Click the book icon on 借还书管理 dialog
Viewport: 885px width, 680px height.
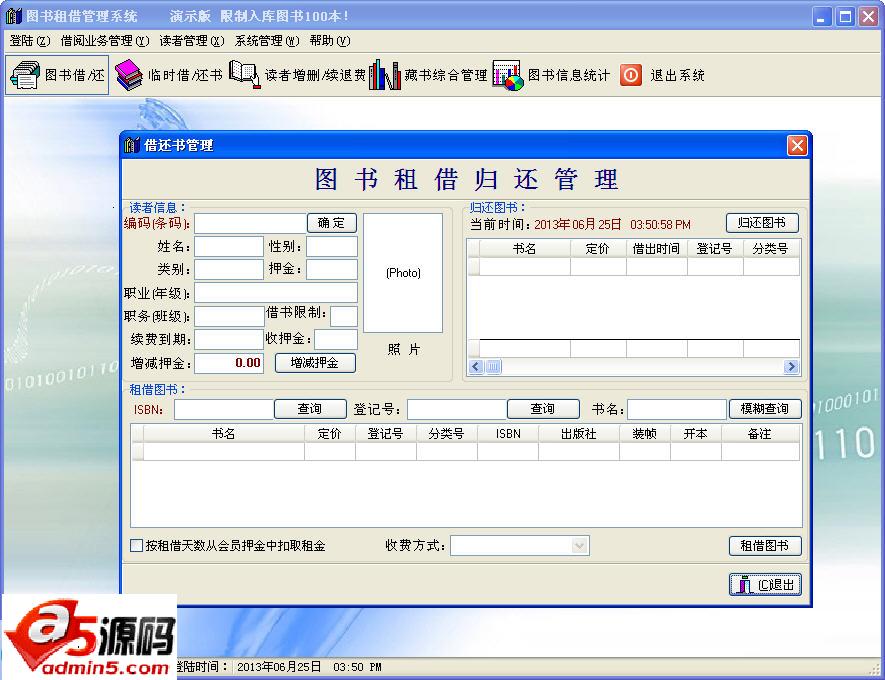[x=131, y=145]
